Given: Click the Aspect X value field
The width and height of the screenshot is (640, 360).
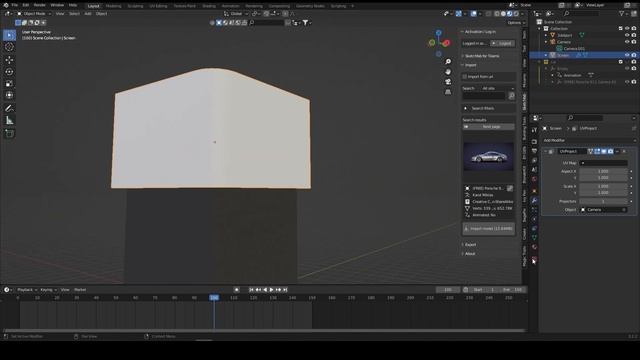Looking at the screenshot, I should tap(603, 171).
